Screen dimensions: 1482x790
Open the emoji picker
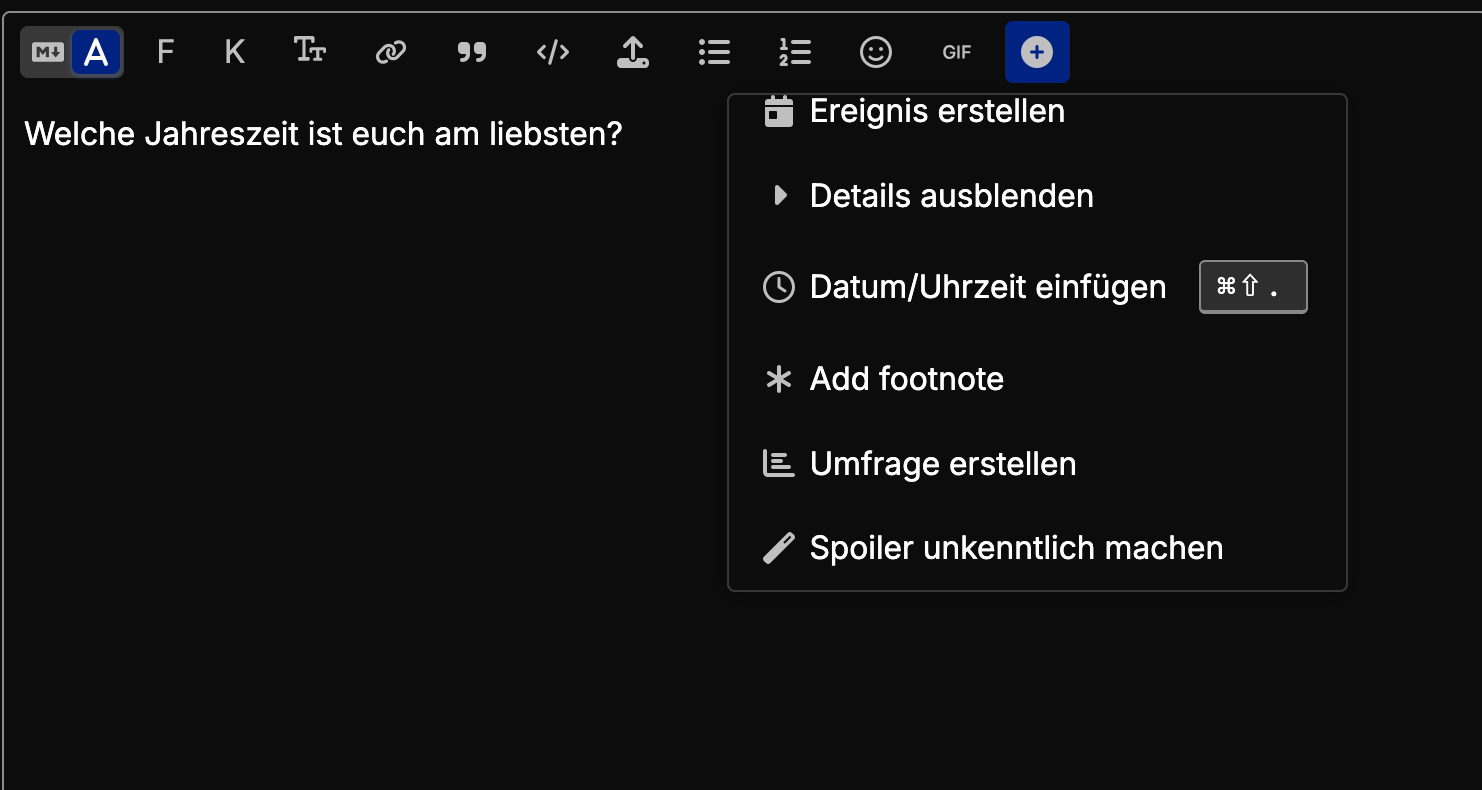tap(876, 52)
